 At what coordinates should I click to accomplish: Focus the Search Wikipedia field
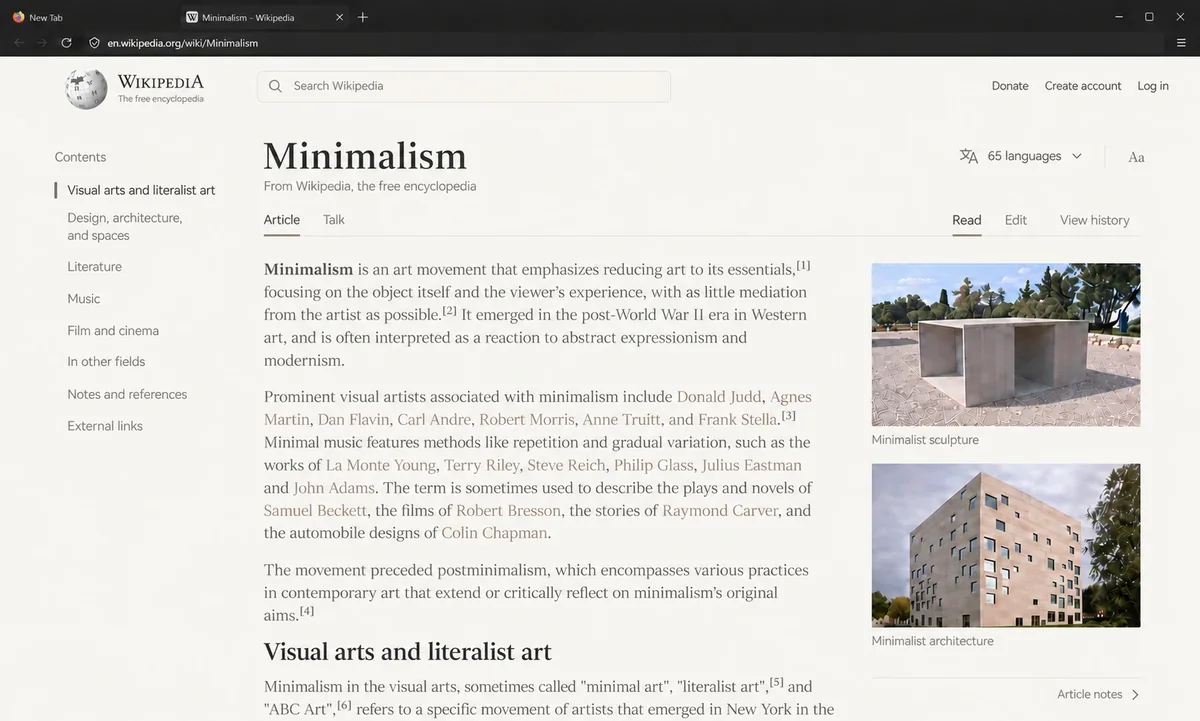click(x=464, y=86)
